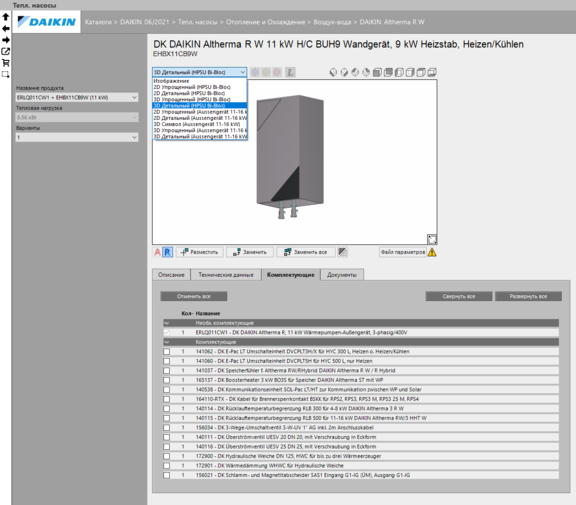Collapse the Комплектующие section chevron
This screenshot has width=576, height=505.
[167, 342]
